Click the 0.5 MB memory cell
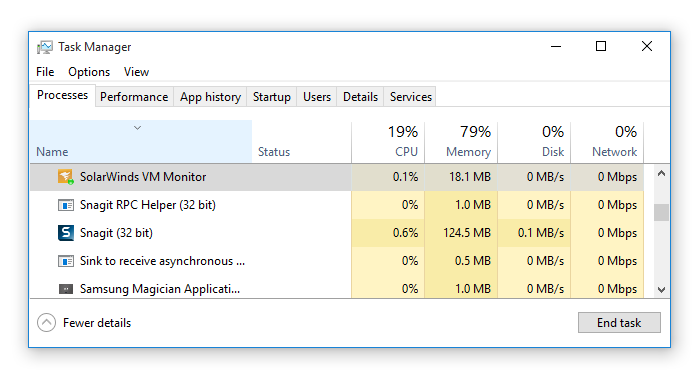This screenshot has width=700, height=378. [461, 261]
